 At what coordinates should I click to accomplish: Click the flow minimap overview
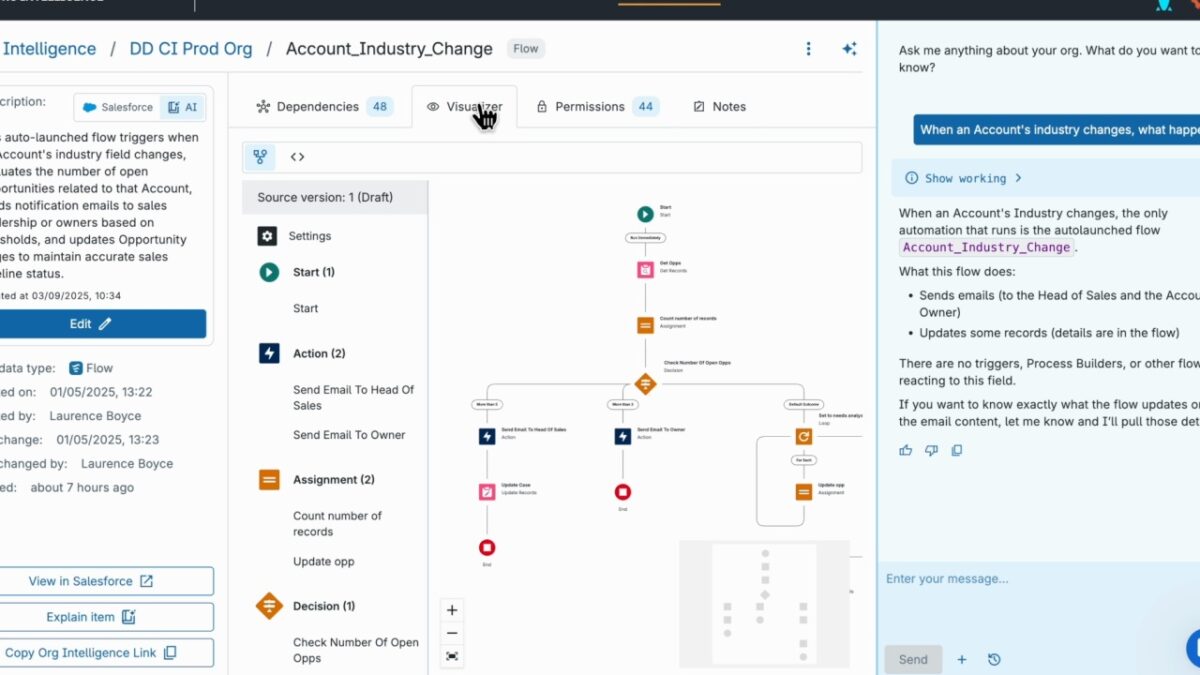764,603
